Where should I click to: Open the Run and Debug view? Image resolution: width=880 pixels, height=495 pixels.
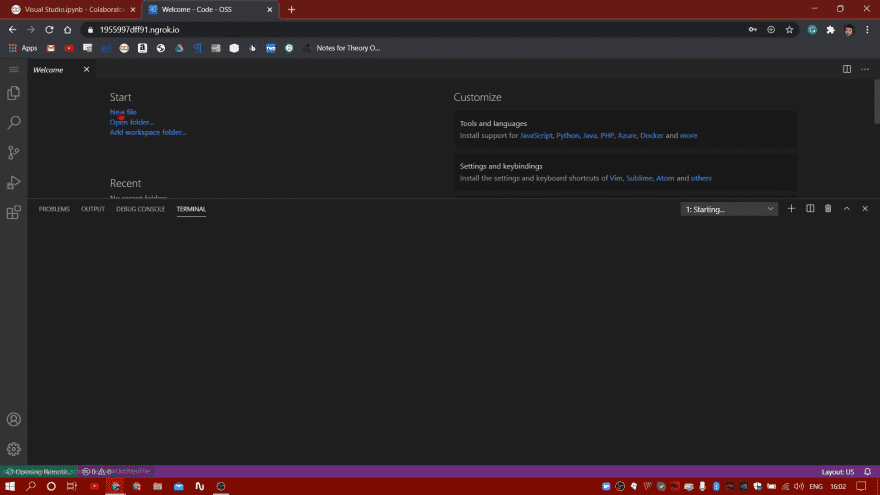click(x=13, y=182)
